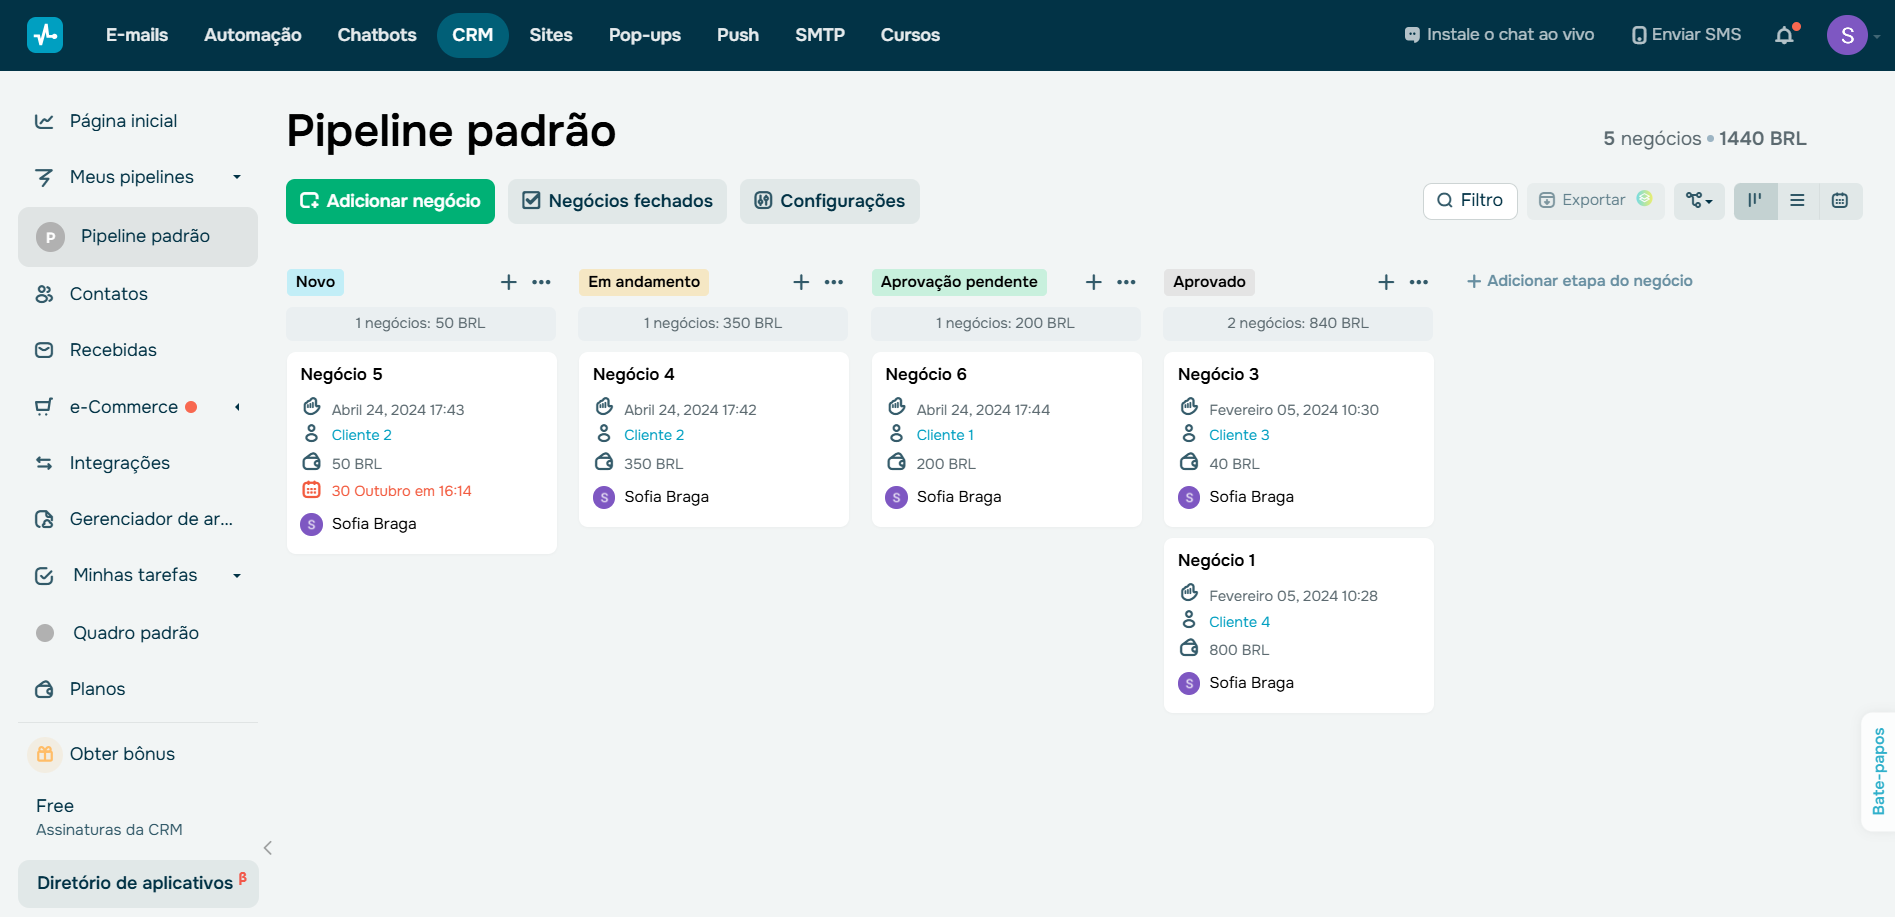Switch to the list view

tap(1797, 201)
